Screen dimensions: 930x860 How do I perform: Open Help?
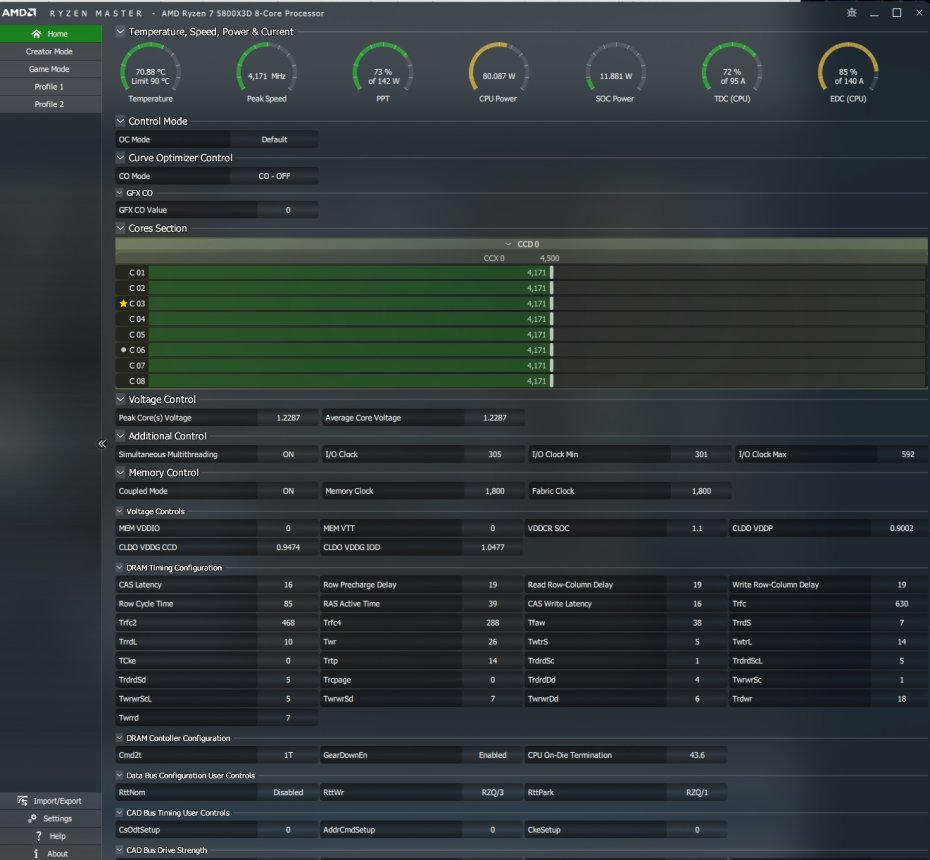pos(50,836)
